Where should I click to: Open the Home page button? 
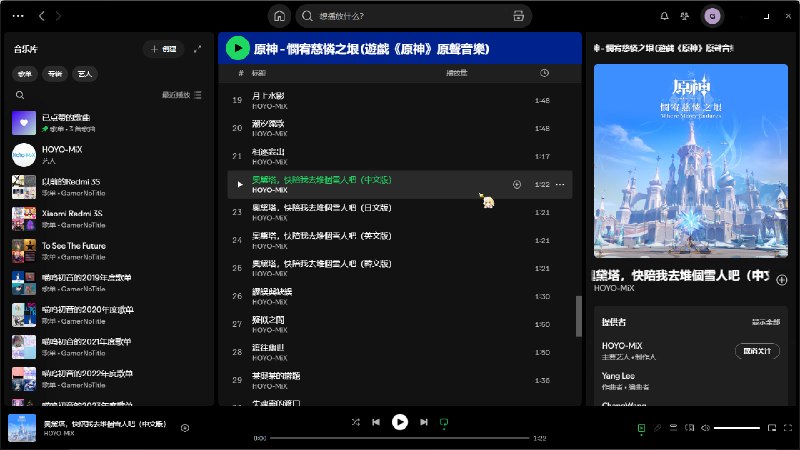coord(279,16)
